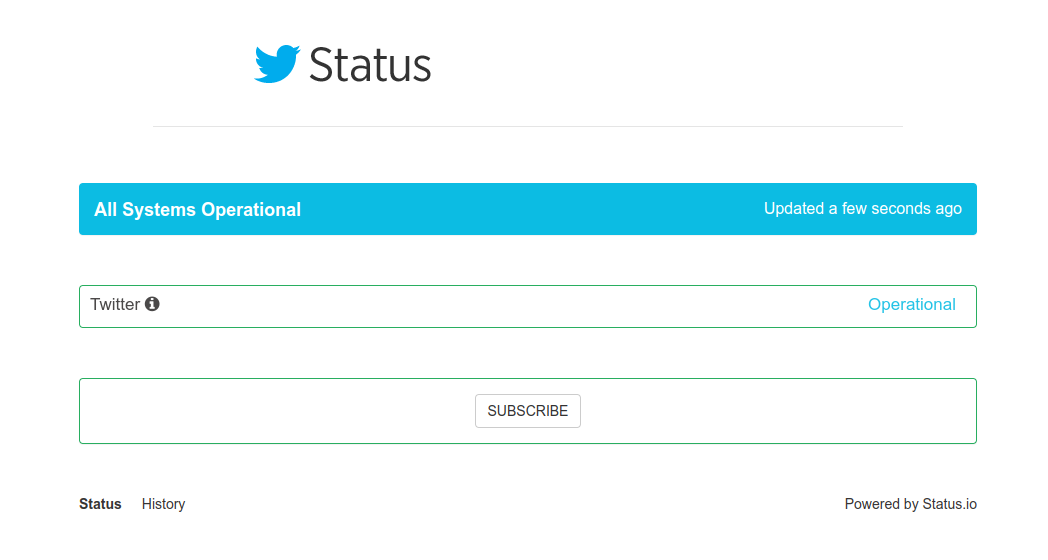Image resolution: width=1048 pixels, height=560 pixels.
Task: Click the Updated a few seconds ago timestamp
Action: coord(862,209)
